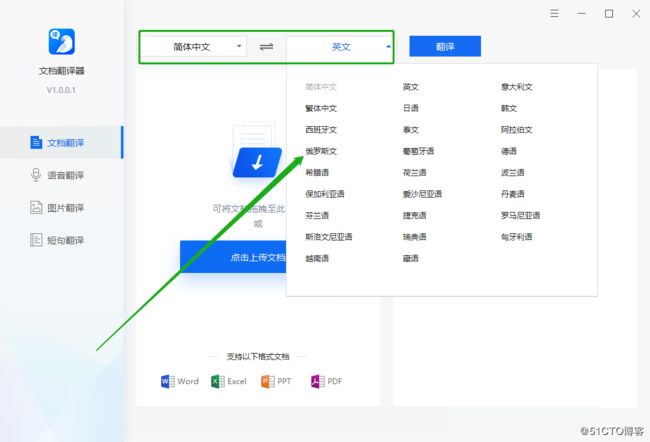Select 越南语 language option
The width and height of the screenshot is (650, 442).
pyautogui.click(x=317, y=258)
